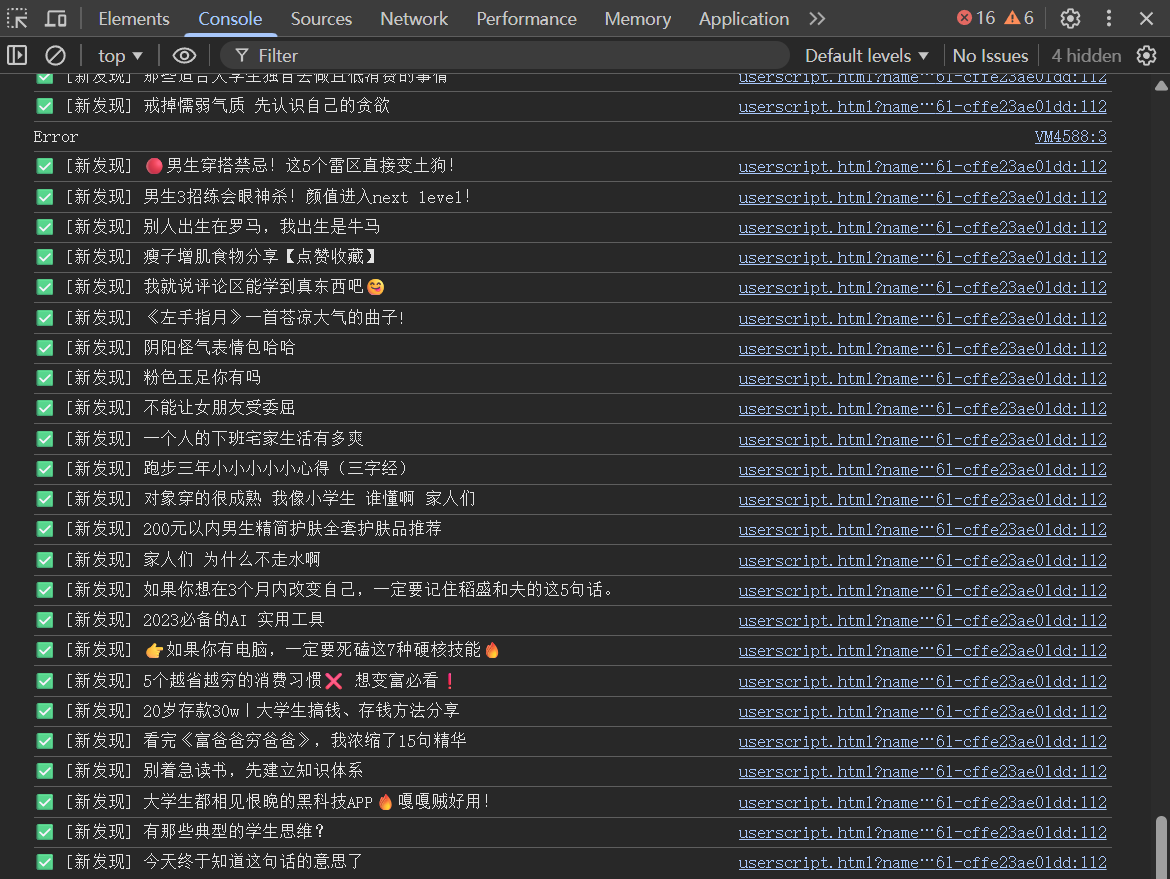The height and width of the screenshot is (879, 1170).
Task: Click the orange warning count badge
Action: (1019, 18)
